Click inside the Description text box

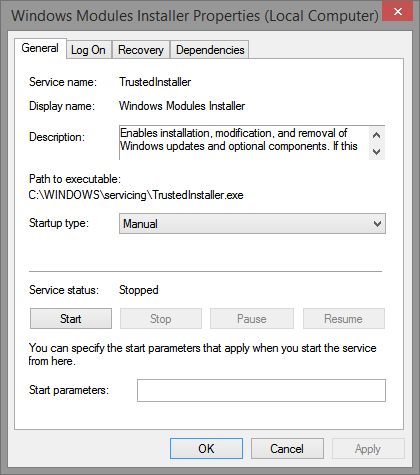point(244,143)
